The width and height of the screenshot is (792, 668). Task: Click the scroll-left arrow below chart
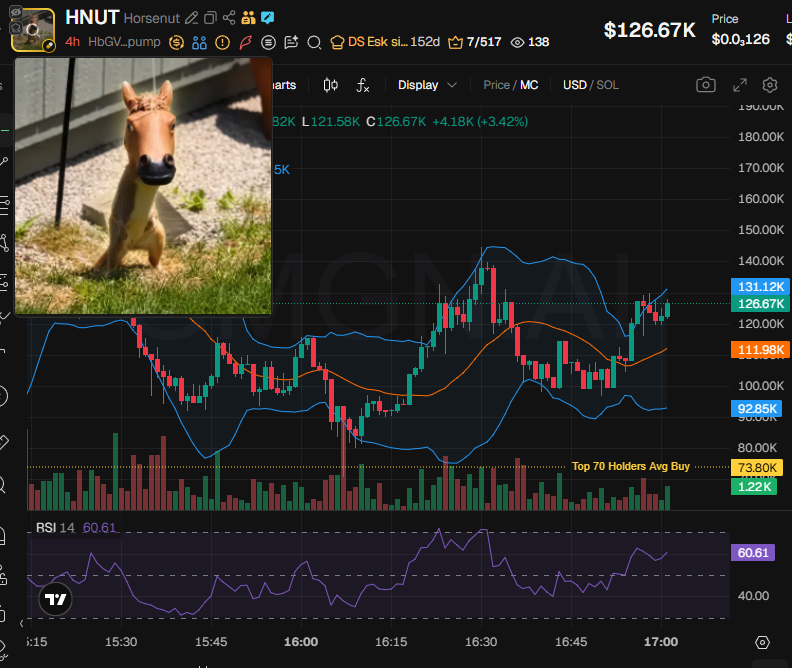point(22,624)
